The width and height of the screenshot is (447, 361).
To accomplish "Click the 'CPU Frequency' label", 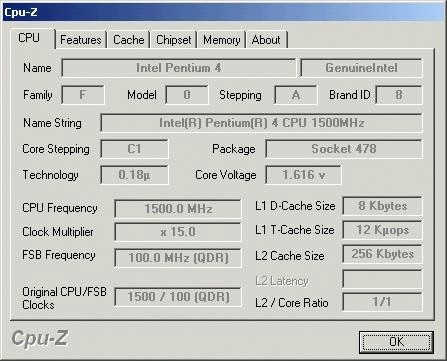I will (x=60, y=208).
